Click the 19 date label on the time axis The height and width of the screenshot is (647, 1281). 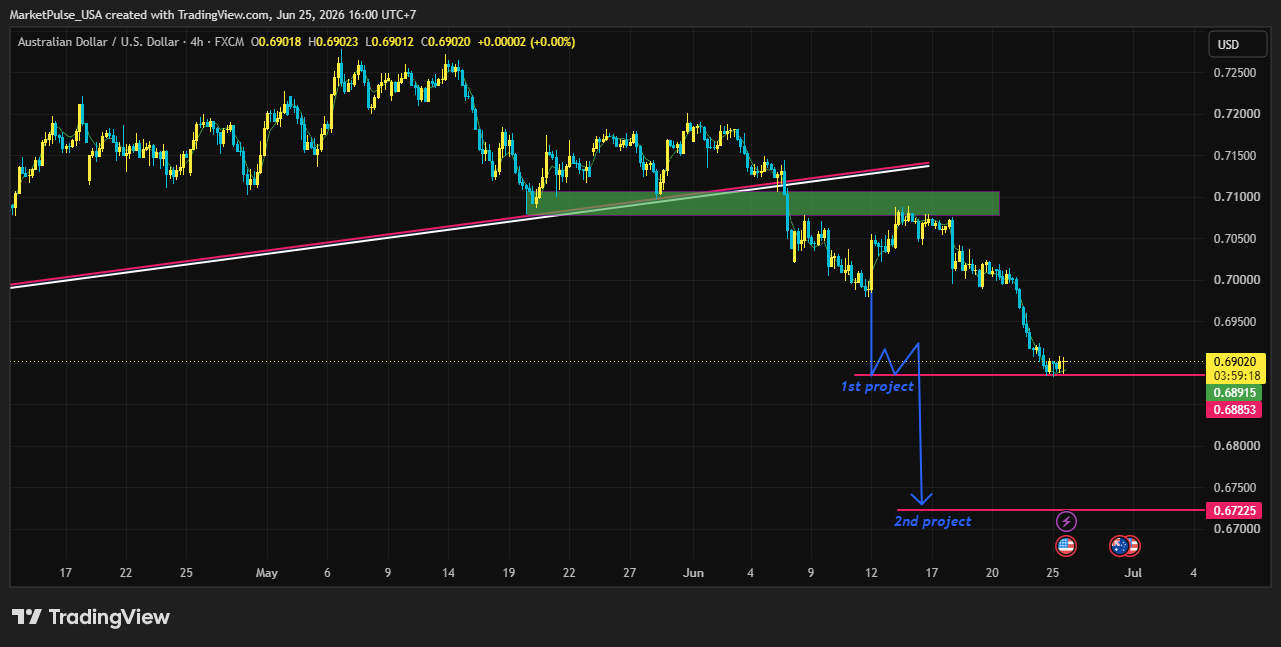(509, 573)
